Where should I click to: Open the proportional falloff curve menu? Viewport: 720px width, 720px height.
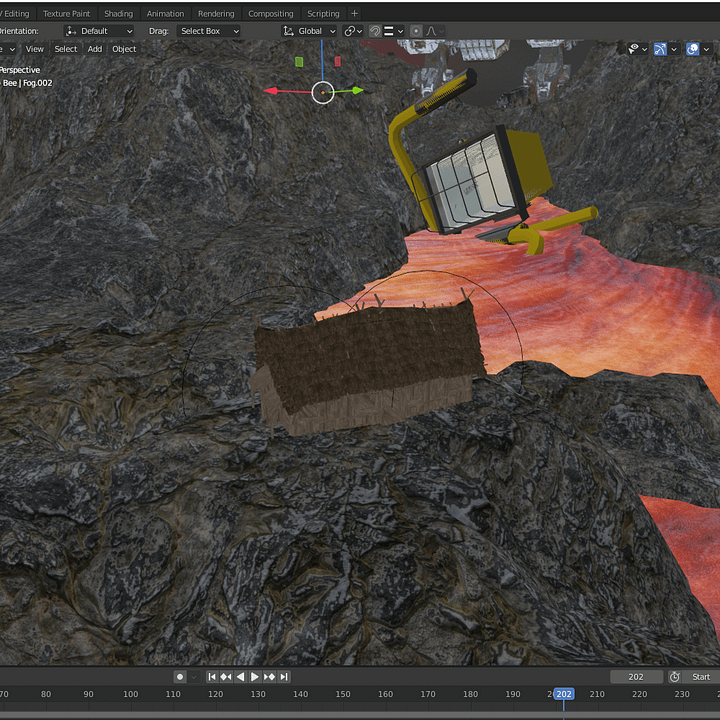(434, 31)
